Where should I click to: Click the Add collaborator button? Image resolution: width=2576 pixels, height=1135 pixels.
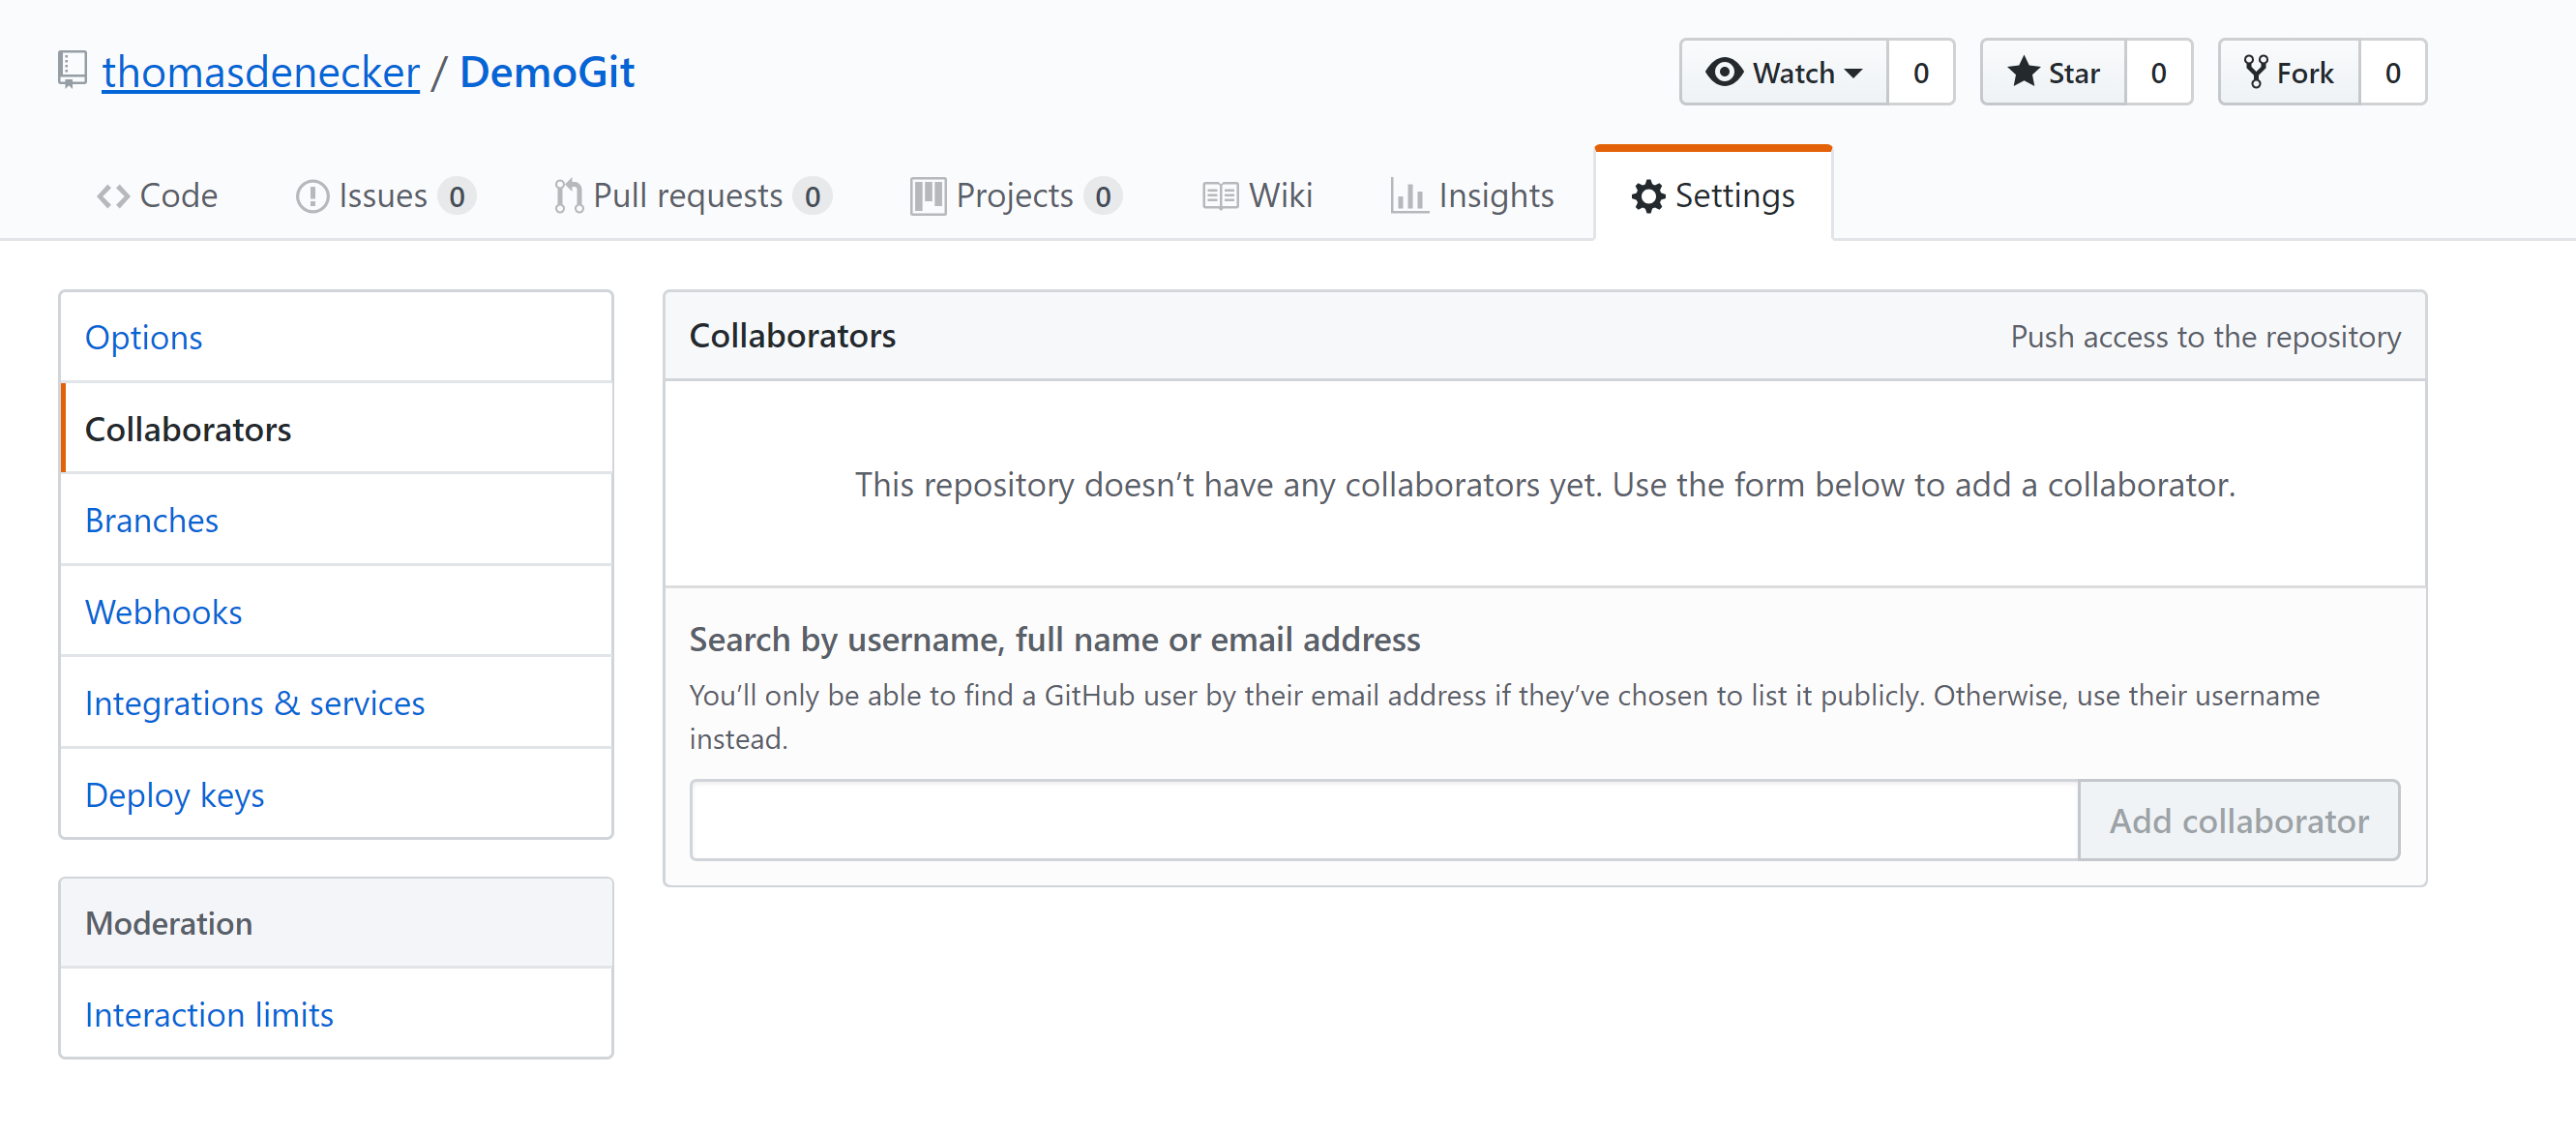tap(2239, 820)
